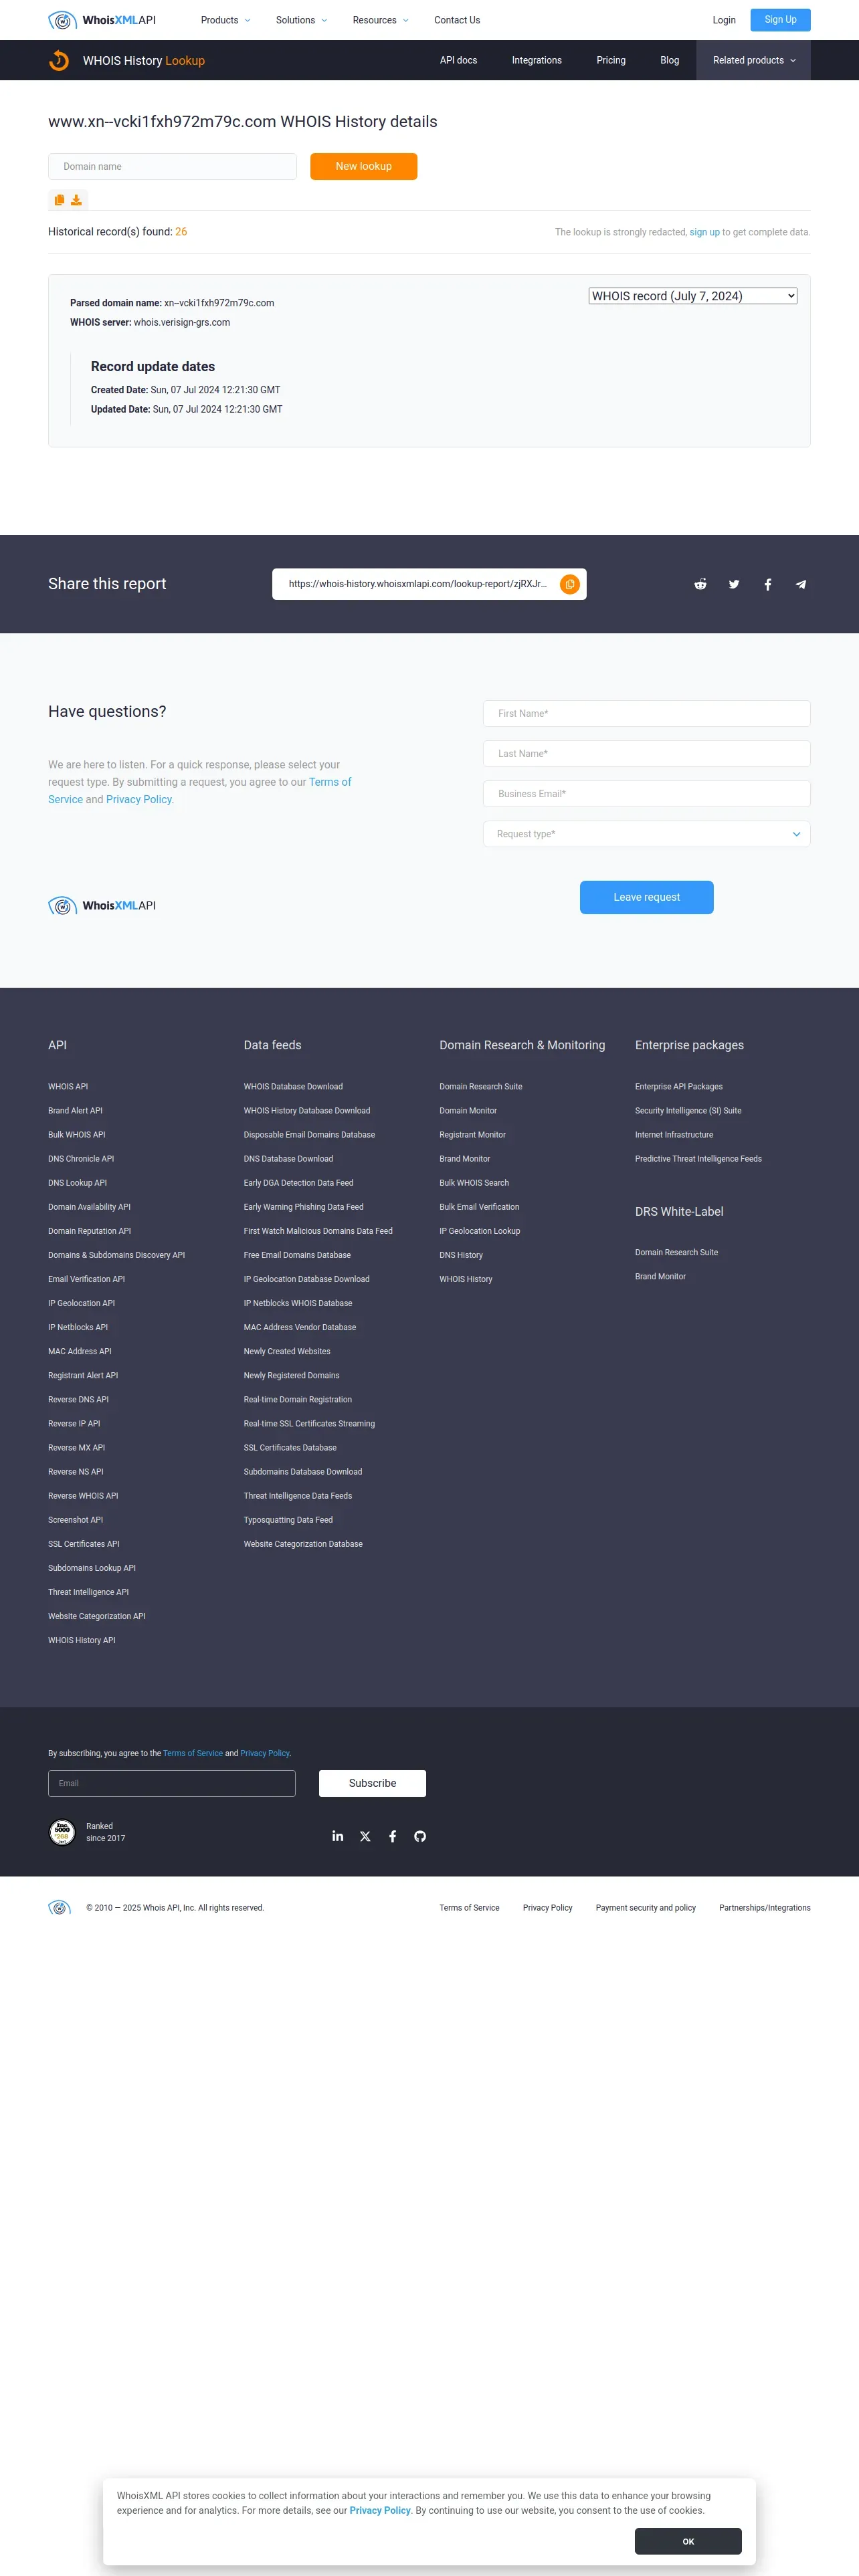Download the report via download icon
This screenshot has width=859, height=2576.
(76, 200)
